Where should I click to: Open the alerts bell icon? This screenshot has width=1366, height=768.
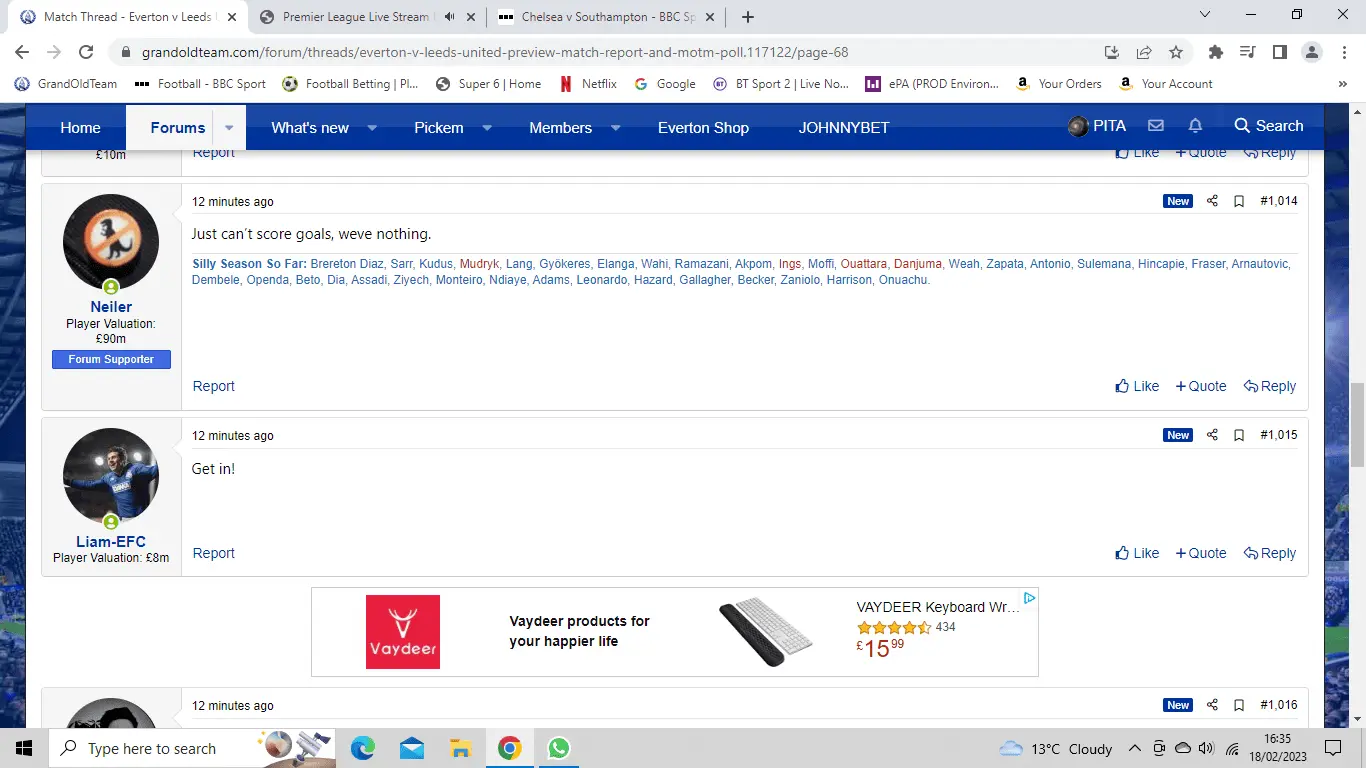pyautogui.click(x=1195, y=126)
